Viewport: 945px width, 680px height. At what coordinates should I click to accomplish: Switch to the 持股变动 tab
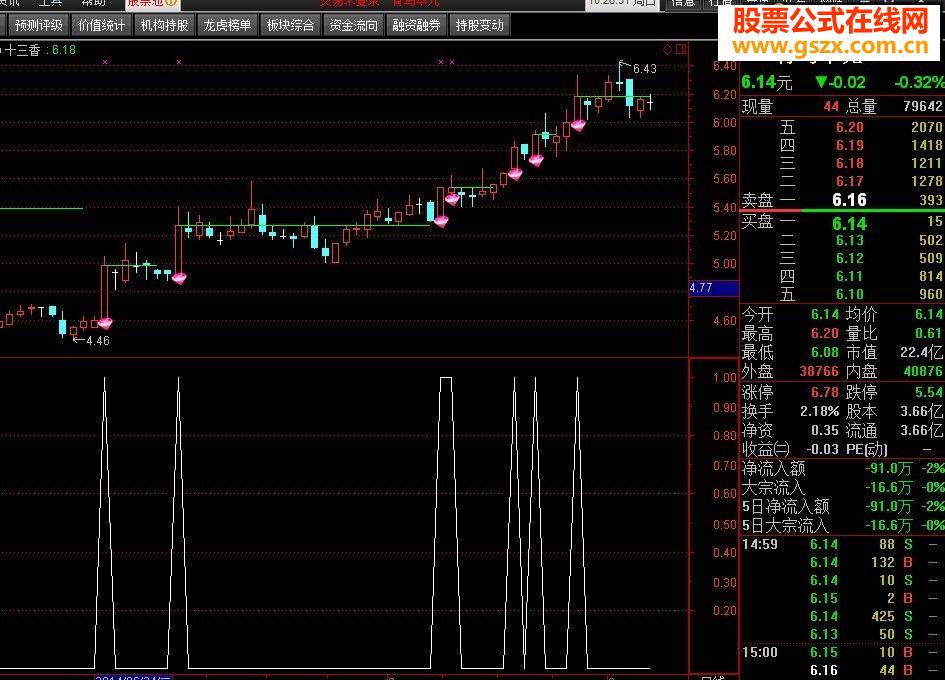click(479, 25)
